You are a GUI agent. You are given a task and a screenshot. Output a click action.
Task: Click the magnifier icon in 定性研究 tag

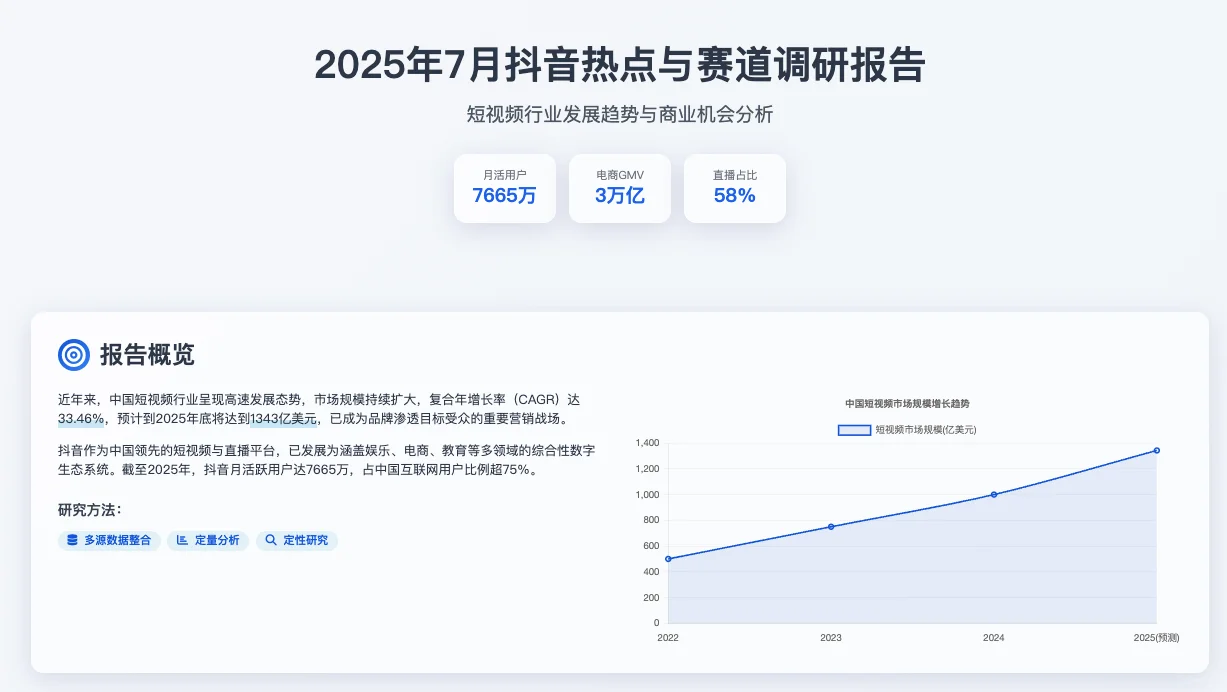pos(270,540)
